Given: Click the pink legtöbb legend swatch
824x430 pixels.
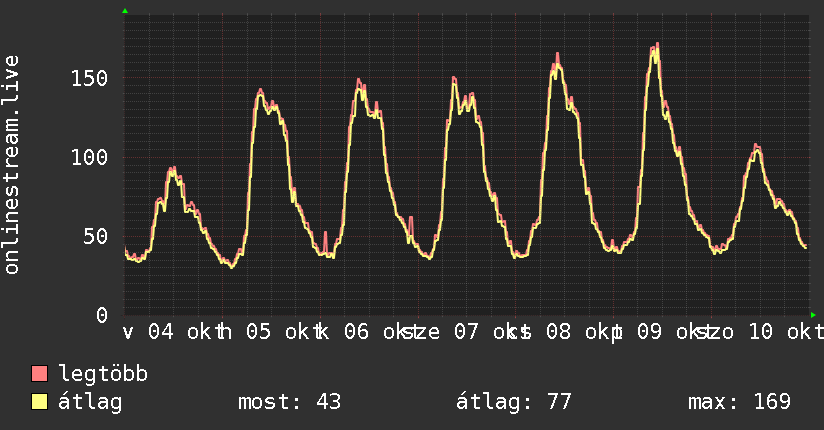Looking at the screenshot, I should [x=39, y=374].
